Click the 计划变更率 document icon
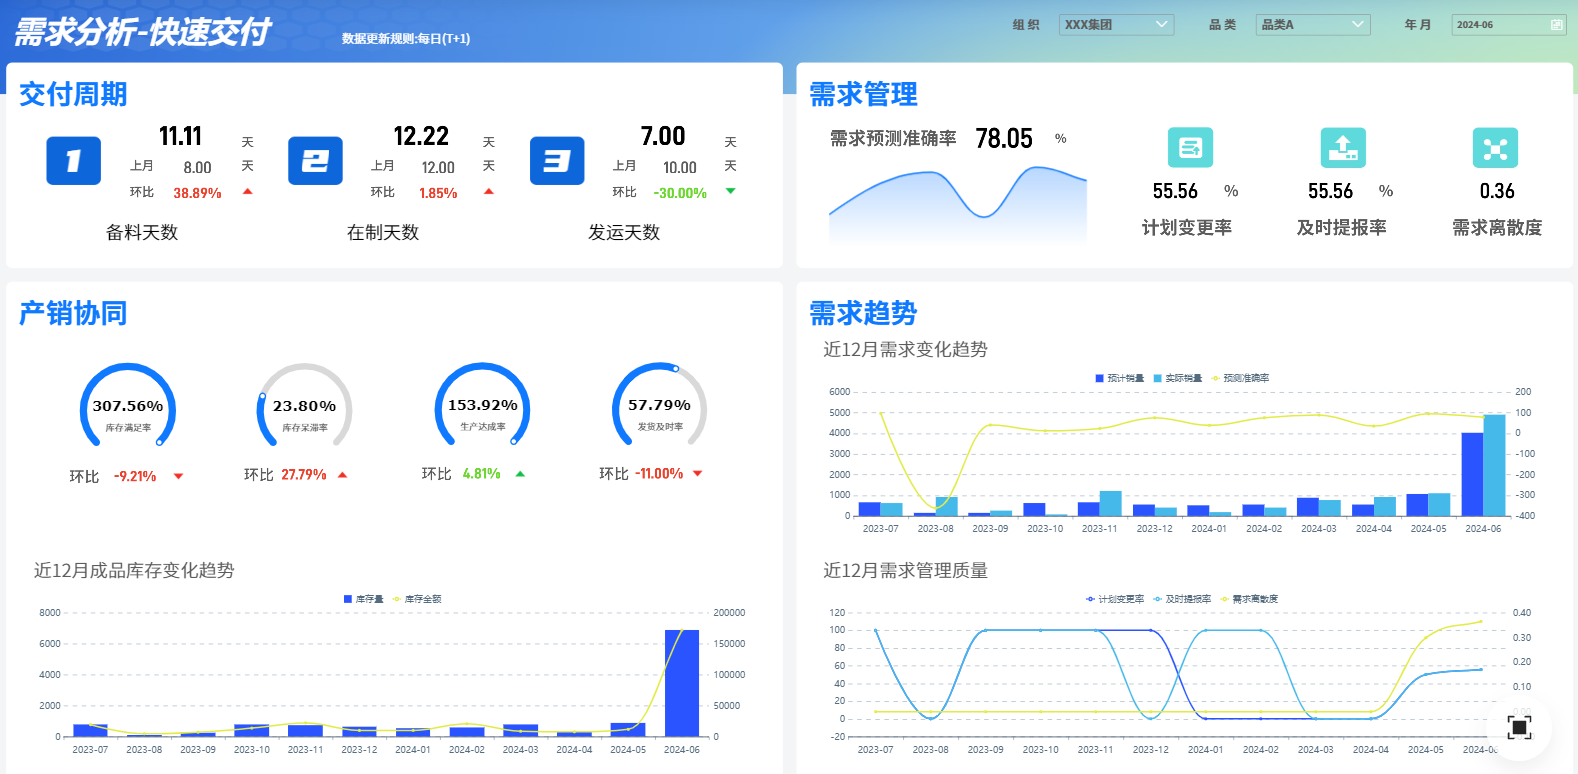Viewport: 1578px width, 774px height. coord(1190,148)
